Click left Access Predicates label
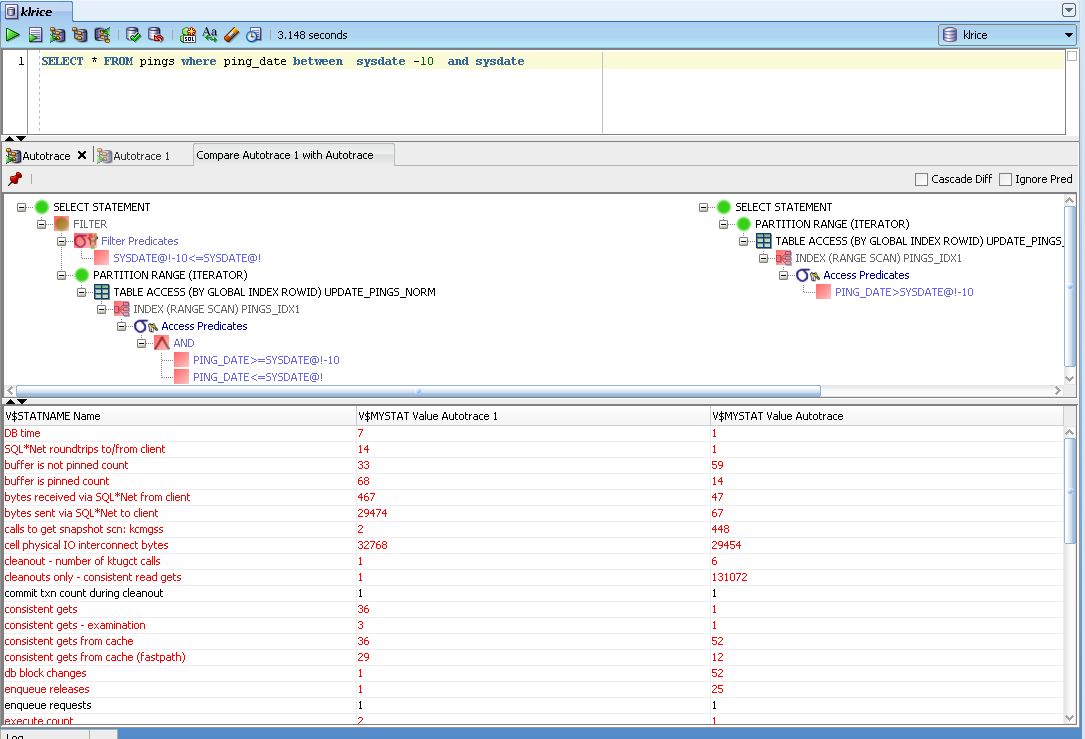1085x739 pixels. [204, 326]
